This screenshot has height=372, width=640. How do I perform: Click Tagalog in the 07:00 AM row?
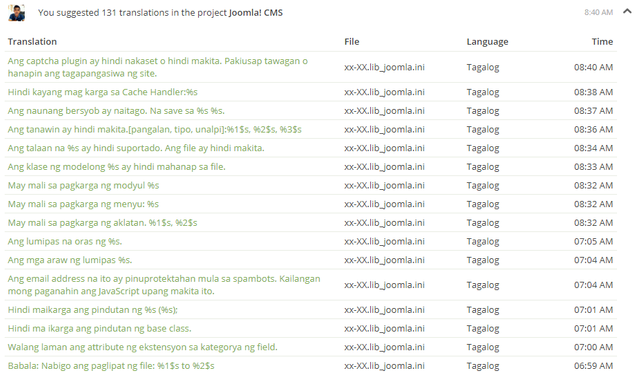coord(483,347)
